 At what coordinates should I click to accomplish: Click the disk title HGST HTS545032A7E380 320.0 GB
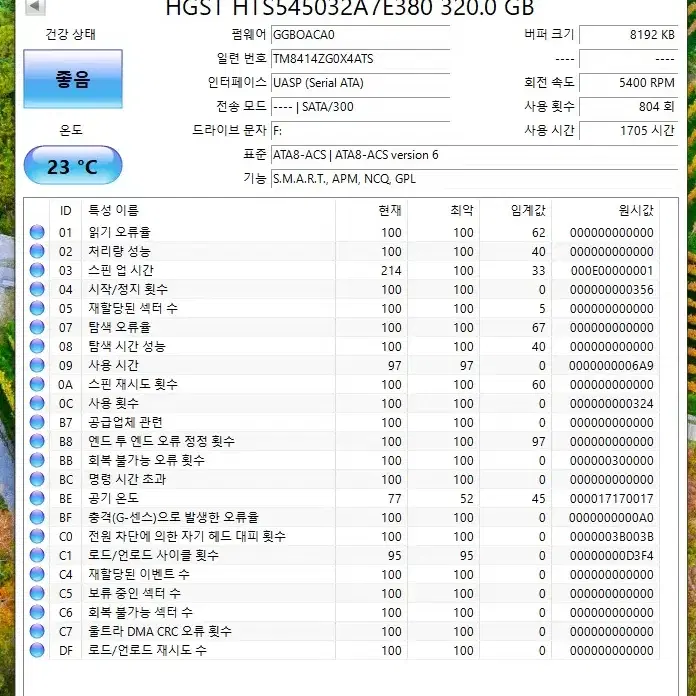click(350, 8)
